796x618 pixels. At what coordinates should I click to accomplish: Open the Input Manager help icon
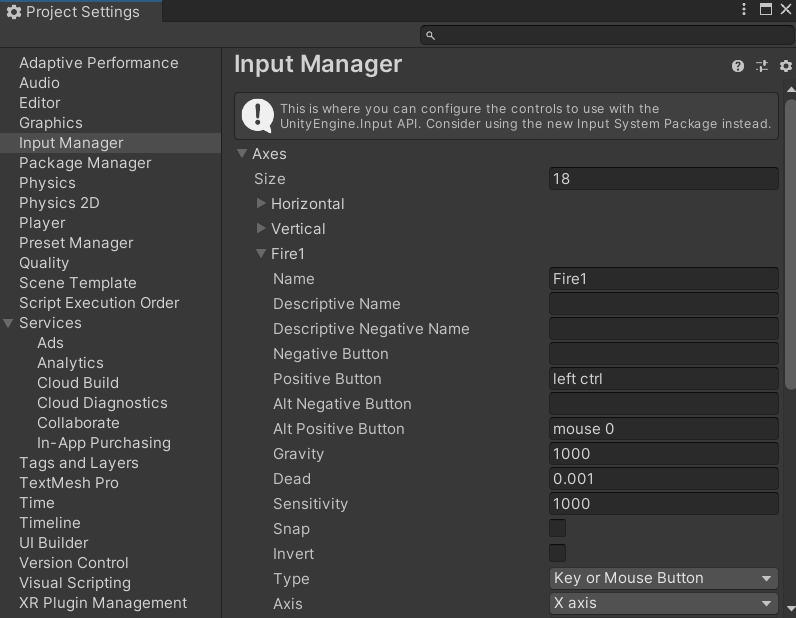pyautogui.click(x=738, y=66)
